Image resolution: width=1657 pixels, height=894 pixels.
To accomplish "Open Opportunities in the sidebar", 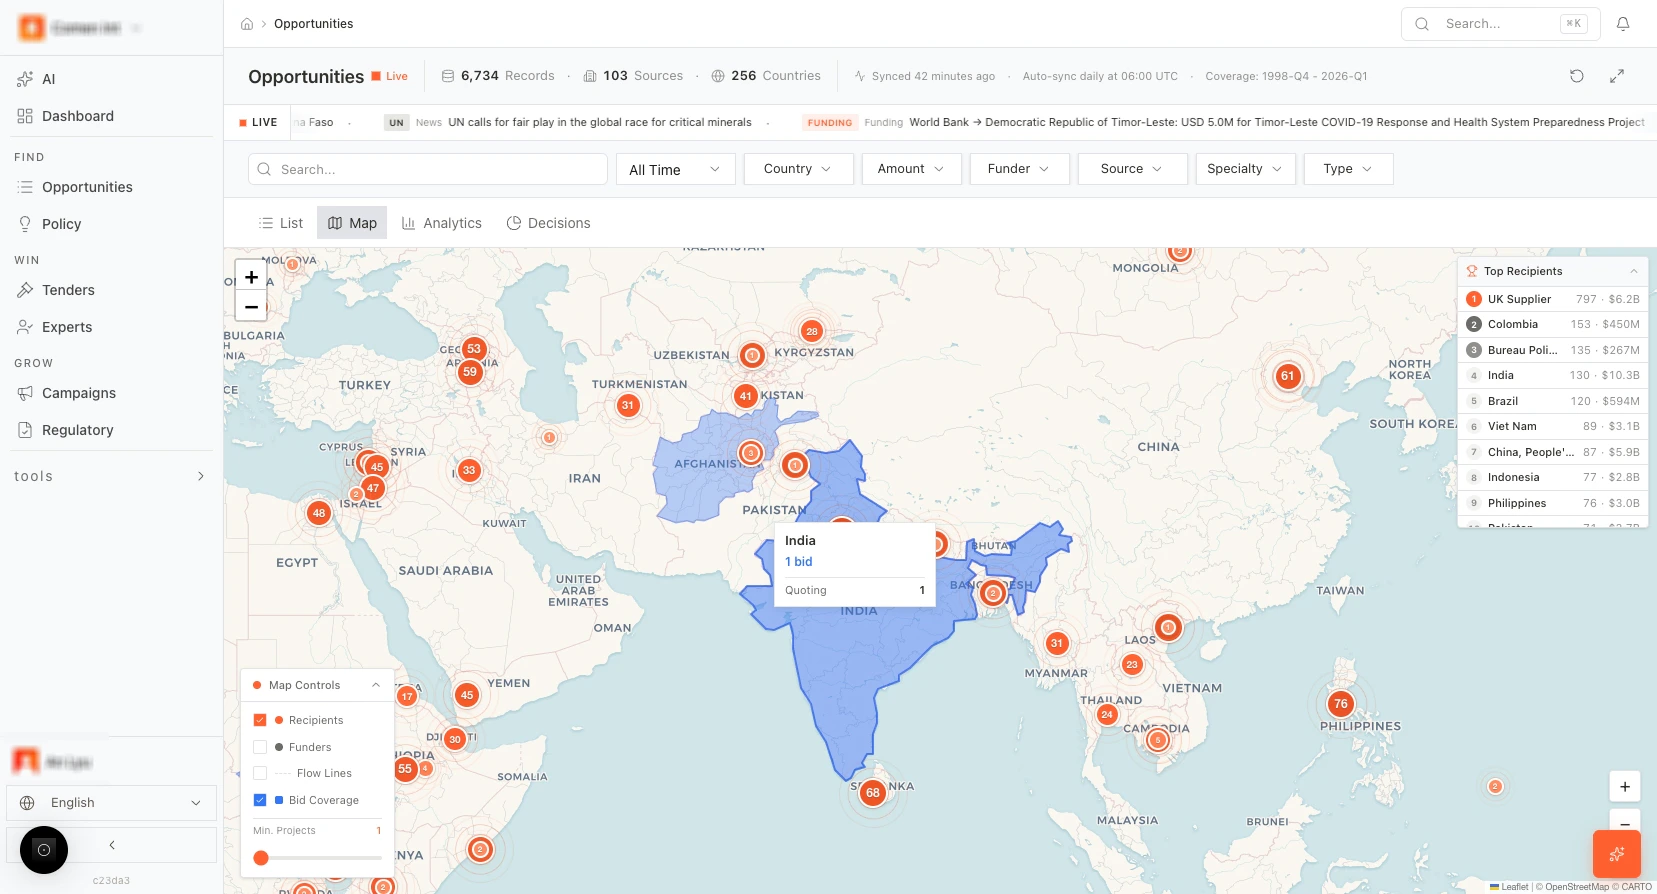I will 111,187.
